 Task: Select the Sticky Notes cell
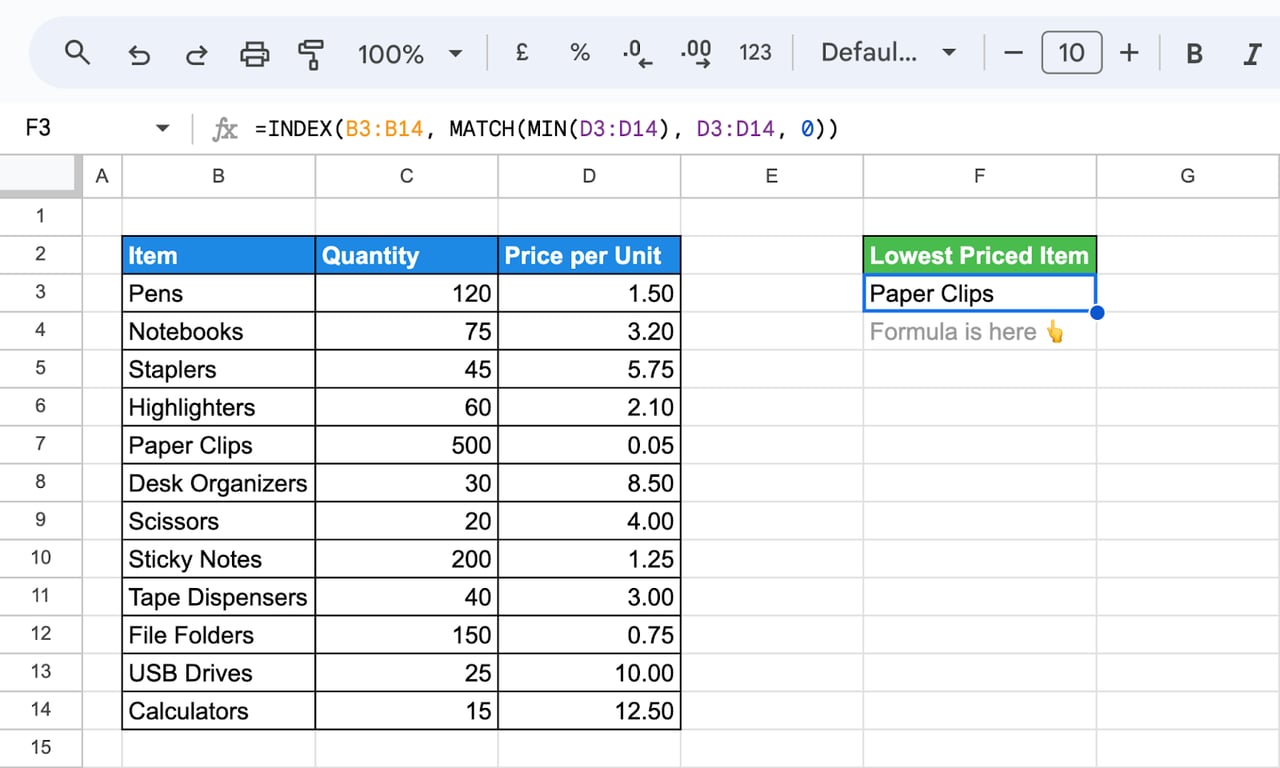pyautogui.click(x=218, y=559)
